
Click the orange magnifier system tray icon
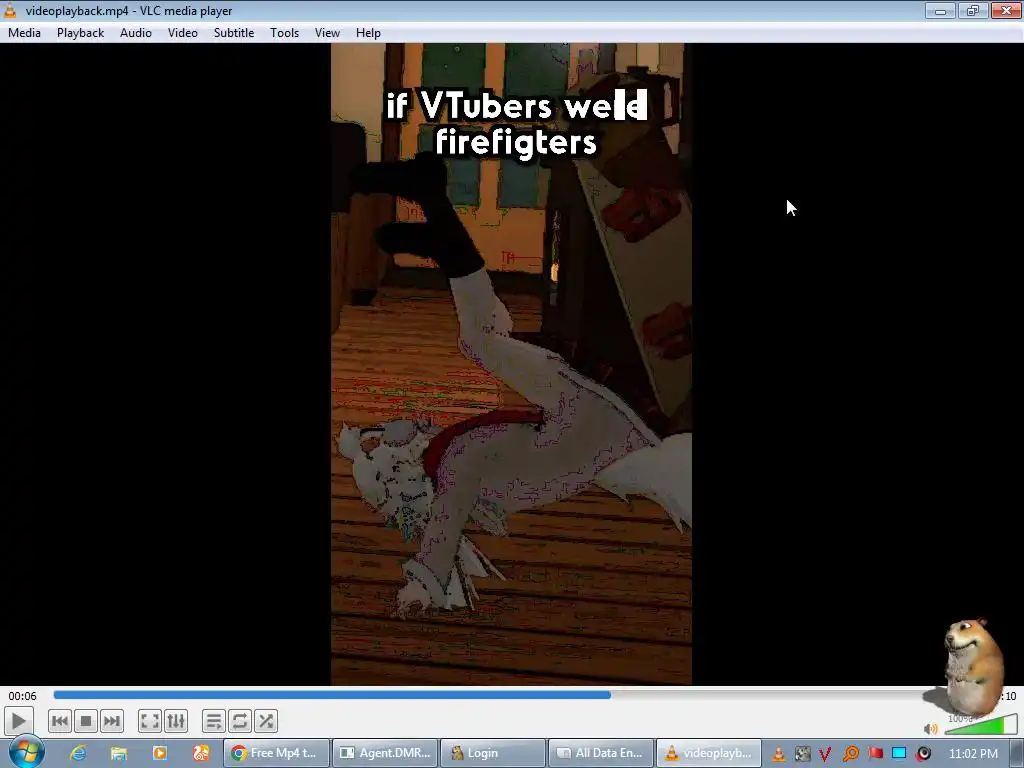(x=850, y=754)
